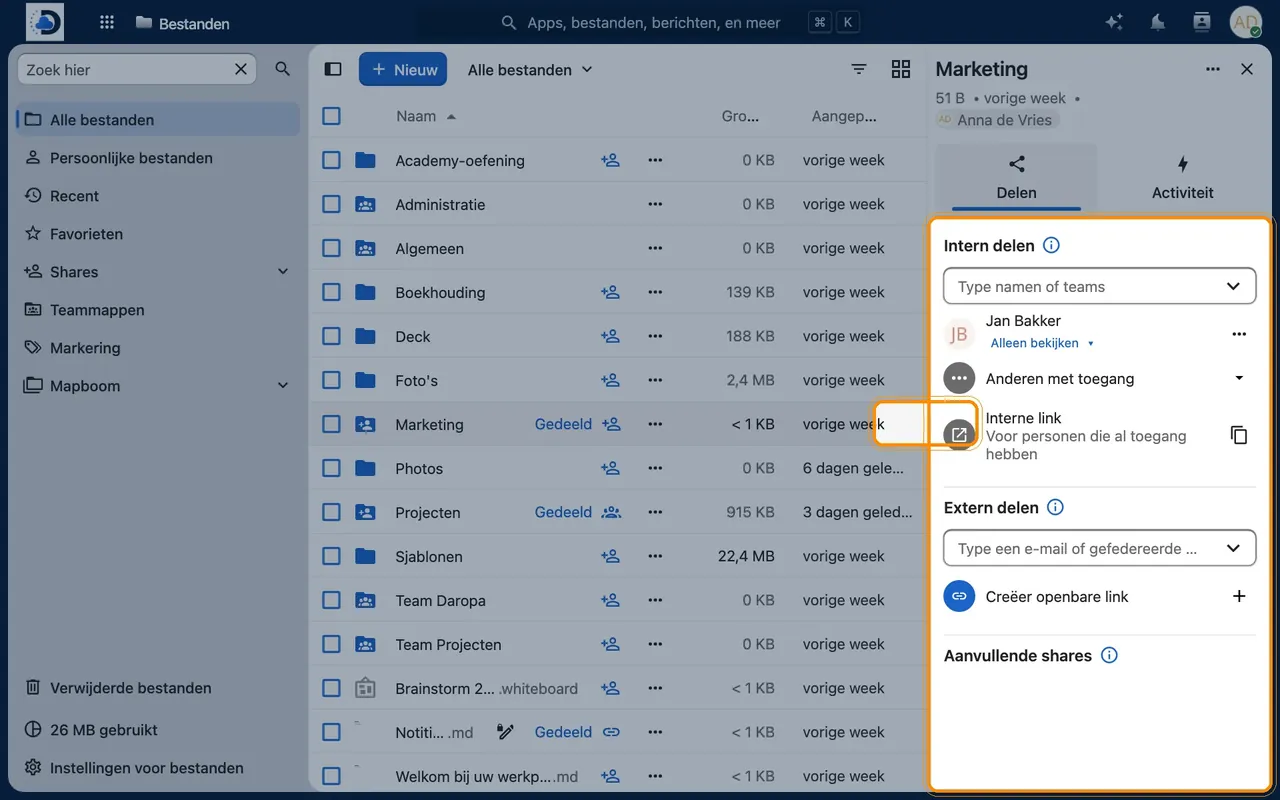Open actions menu for Deck row

[x=655, y=336]
